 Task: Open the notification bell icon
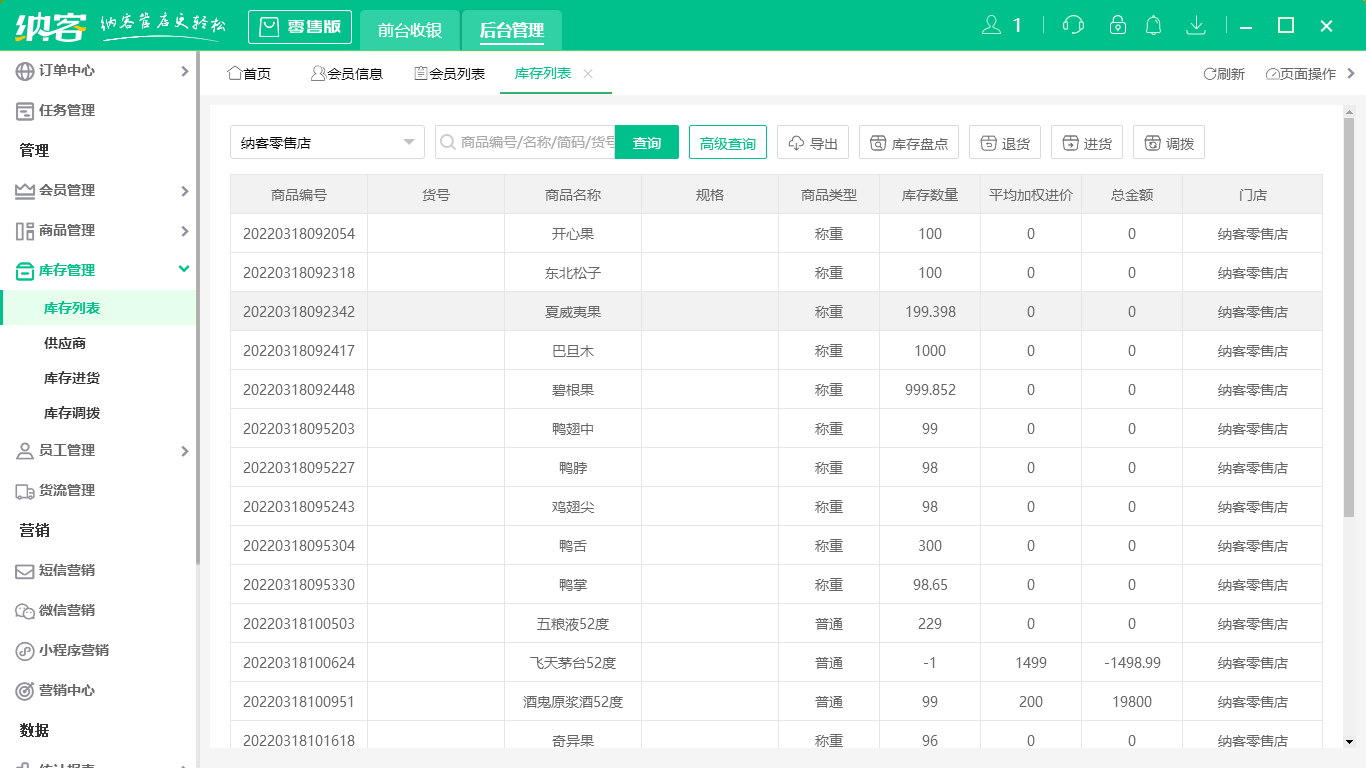coord(1154,25)
